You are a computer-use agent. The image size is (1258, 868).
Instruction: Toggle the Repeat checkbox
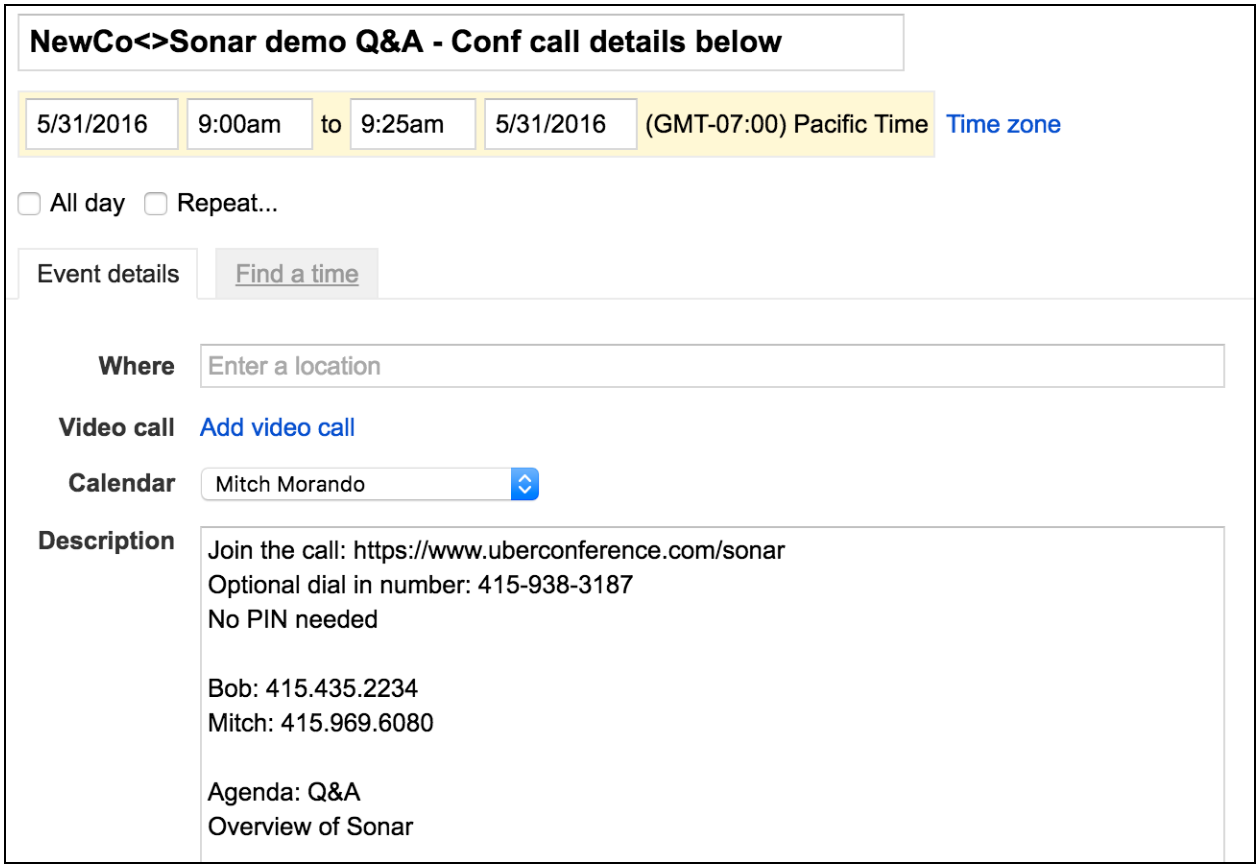coord(155,204)
